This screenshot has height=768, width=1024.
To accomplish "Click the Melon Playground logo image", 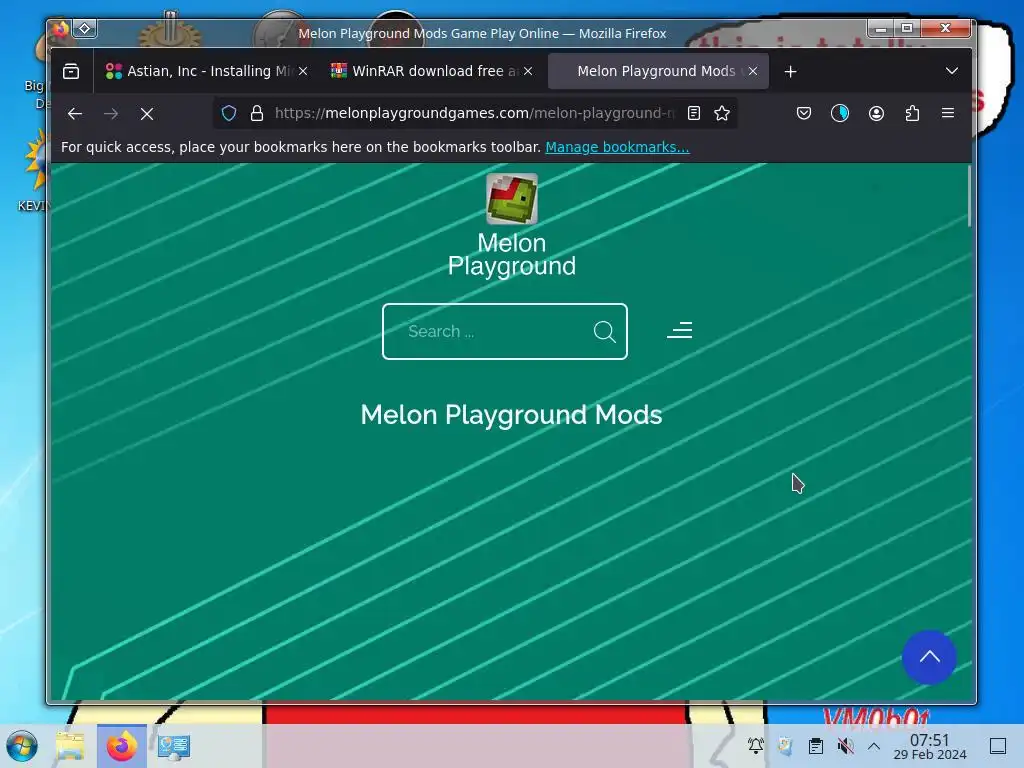I will pyautogui.click(x=512, y=199).
